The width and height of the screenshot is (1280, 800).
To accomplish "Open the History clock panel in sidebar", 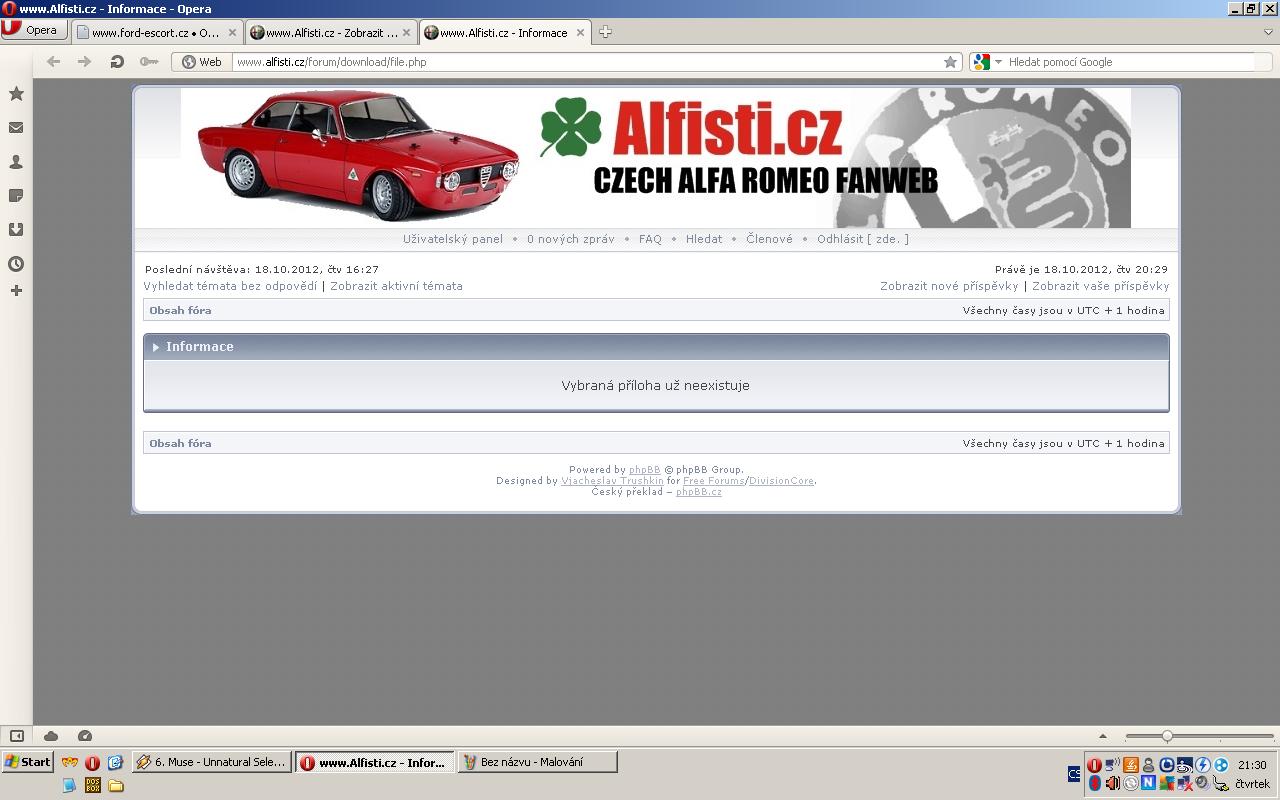I will [x=16, y=264].
